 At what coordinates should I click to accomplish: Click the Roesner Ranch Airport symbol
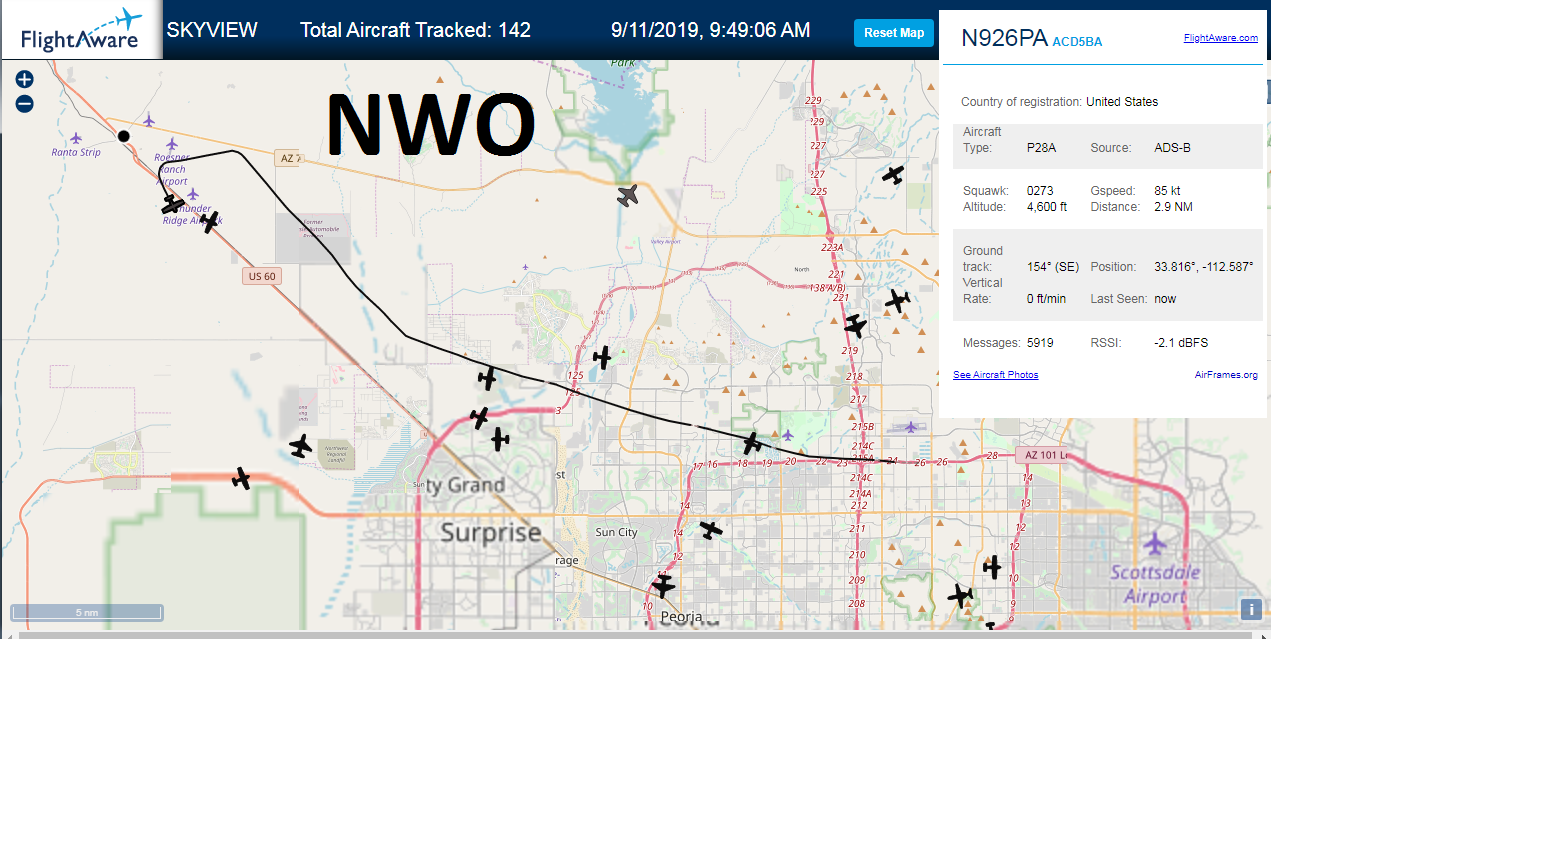tap(172, 144)
